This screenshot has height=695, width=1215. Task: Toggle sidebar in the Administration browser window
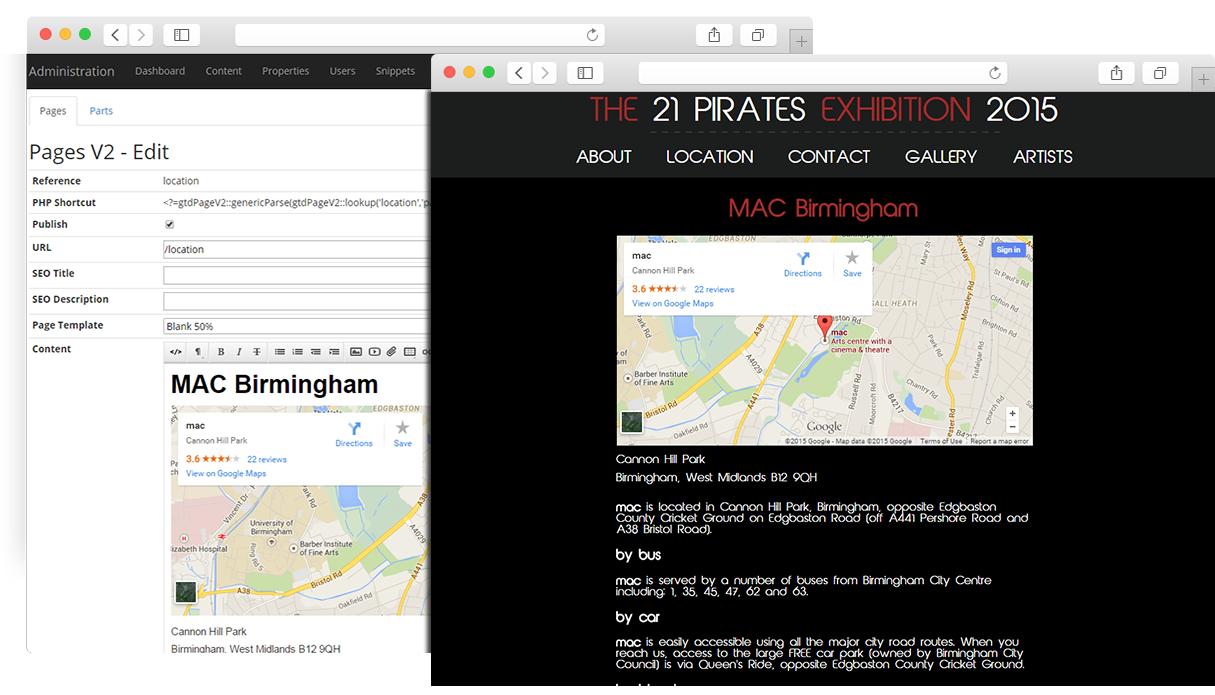tap(181, 35)
